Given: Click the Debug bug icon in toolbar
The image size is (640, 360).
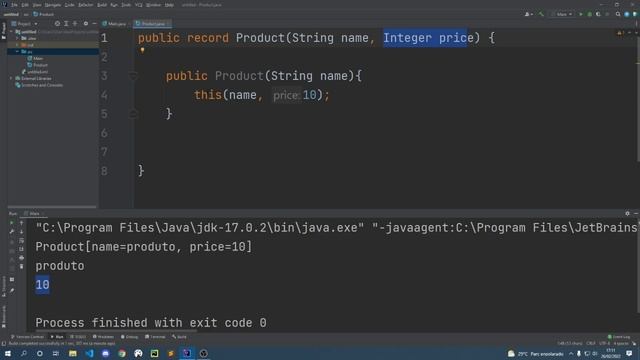Looking at the screenshot, I should coord(589,14).
